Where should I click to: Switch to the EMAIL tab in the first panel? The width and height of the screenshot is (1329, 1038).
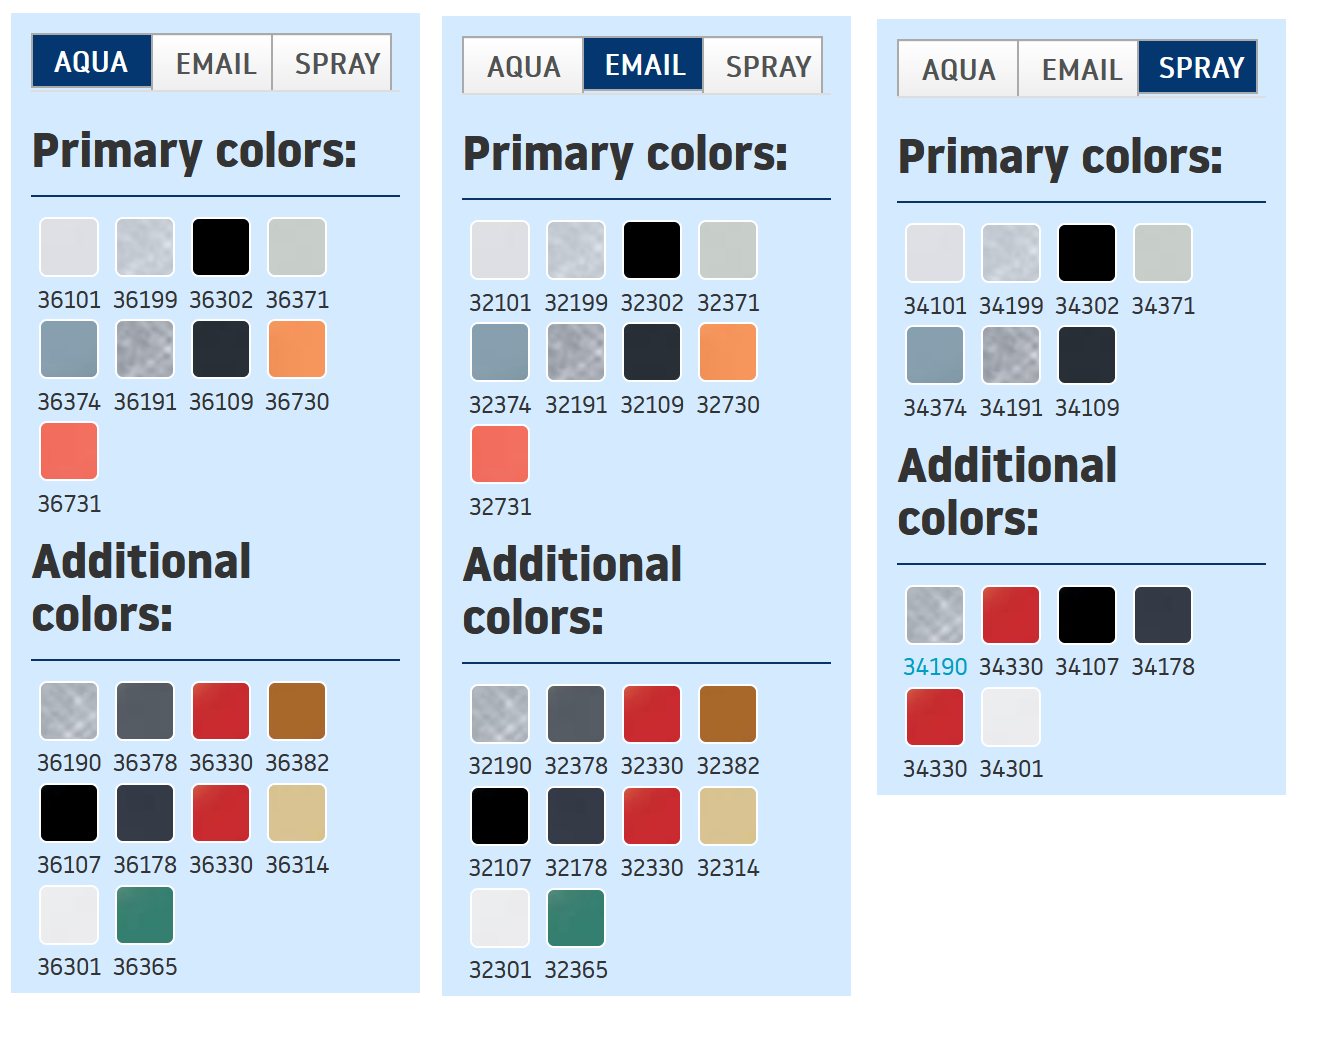pyautogui.click(x=215, y=64)
